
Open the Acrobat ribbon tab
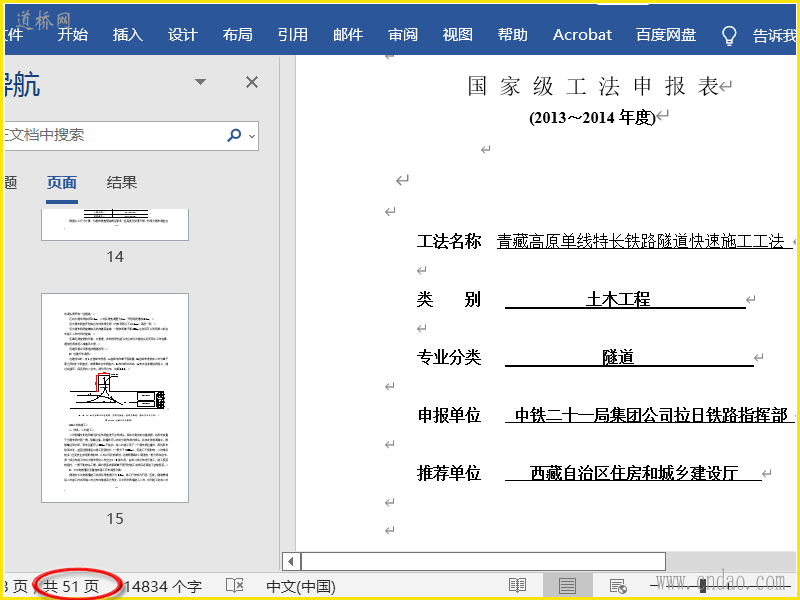582,34
